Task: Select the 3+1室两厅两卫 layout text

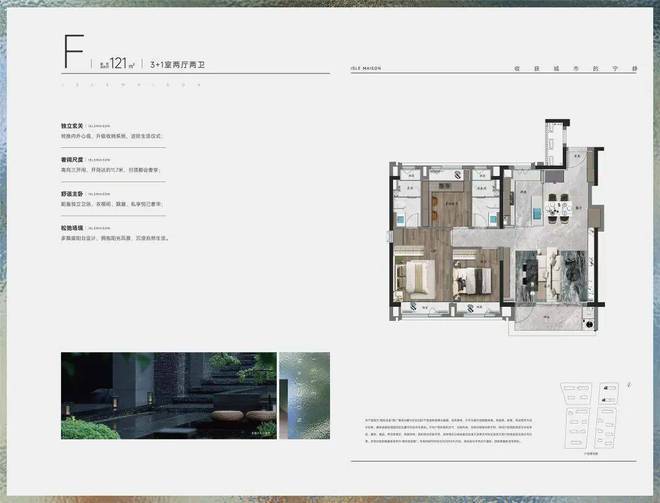Action: coord(177,65)
